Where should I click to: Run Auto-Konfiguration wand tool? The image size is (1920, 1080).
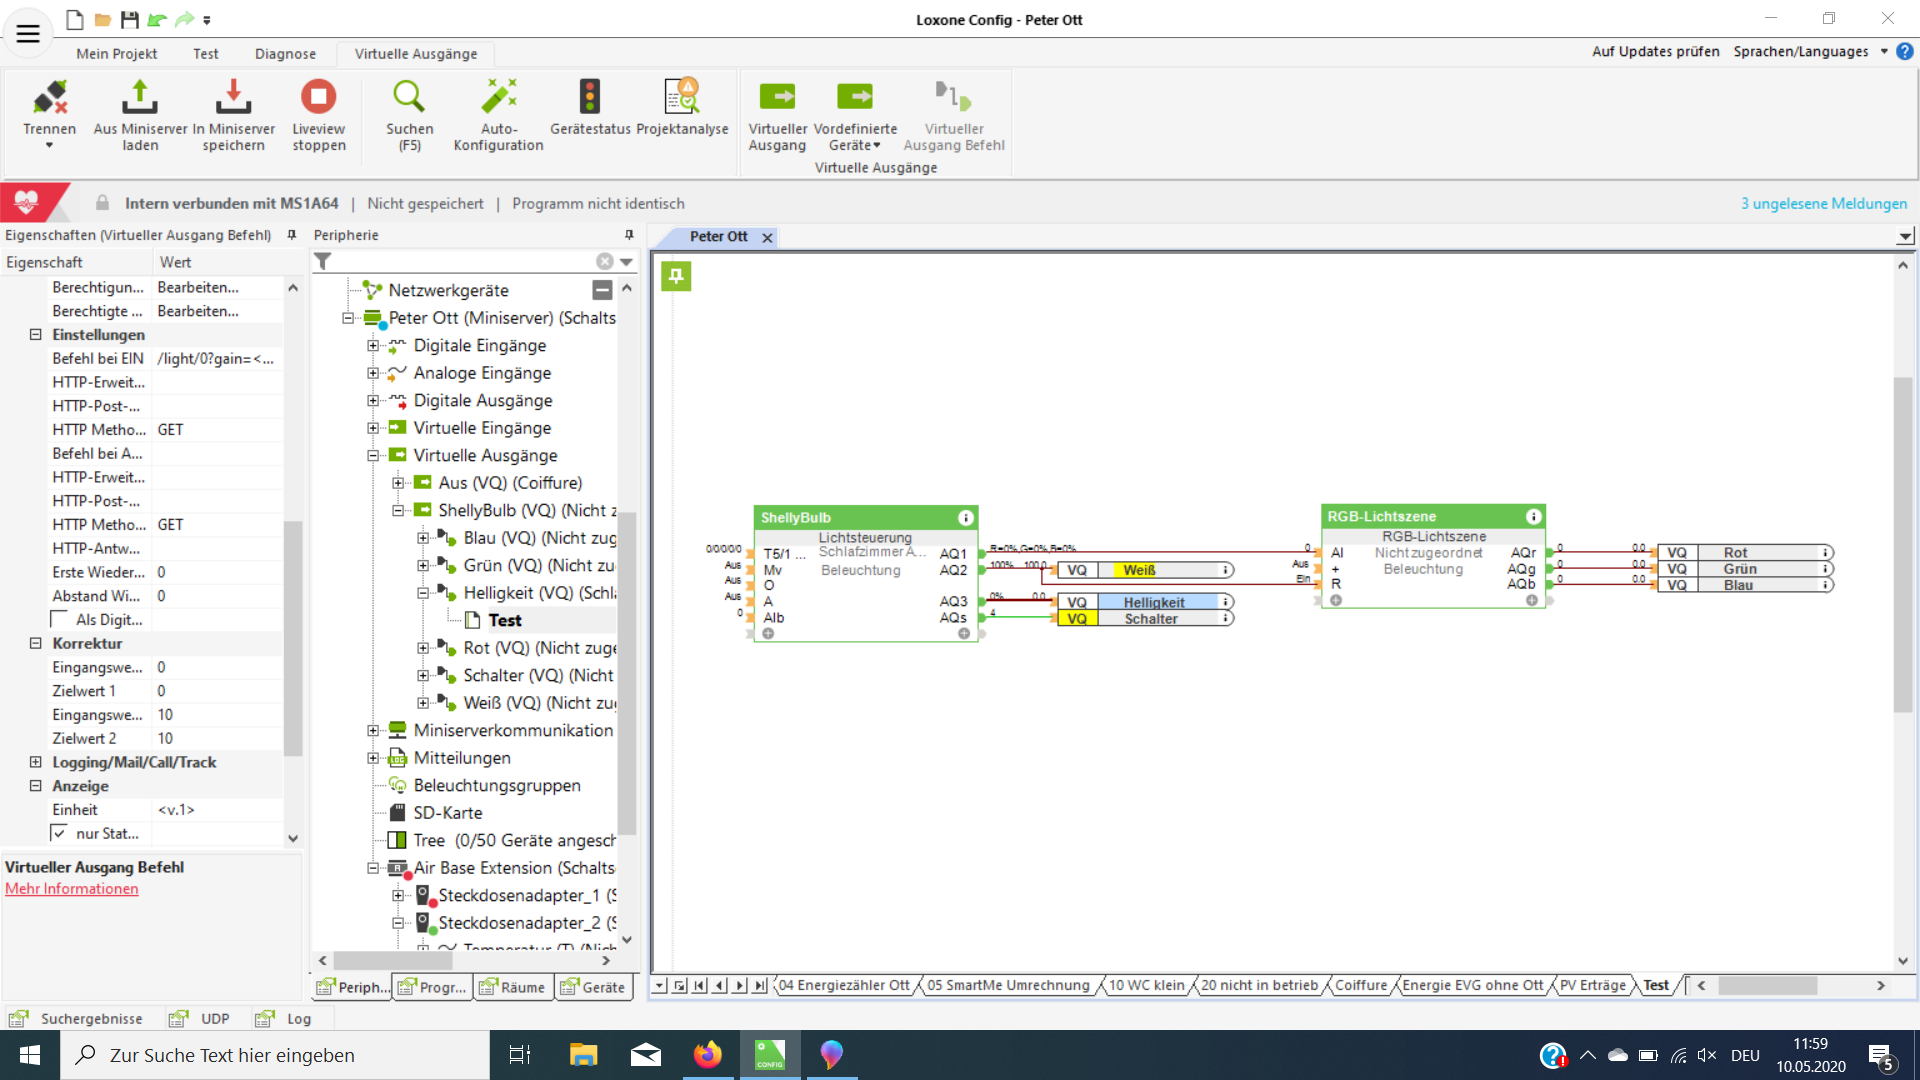tap(498, 98)
